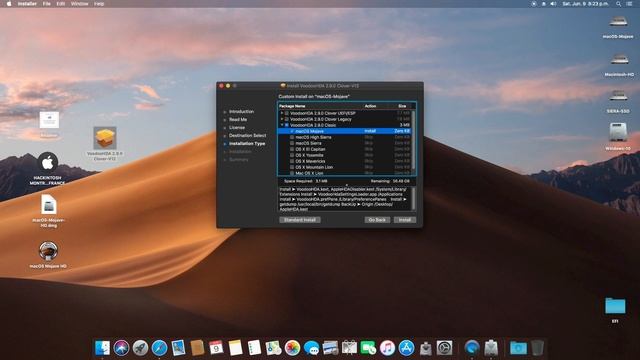Toggle VoodooHDA 2.9.0 Classic package checkbox

click(x=287, y=125)
